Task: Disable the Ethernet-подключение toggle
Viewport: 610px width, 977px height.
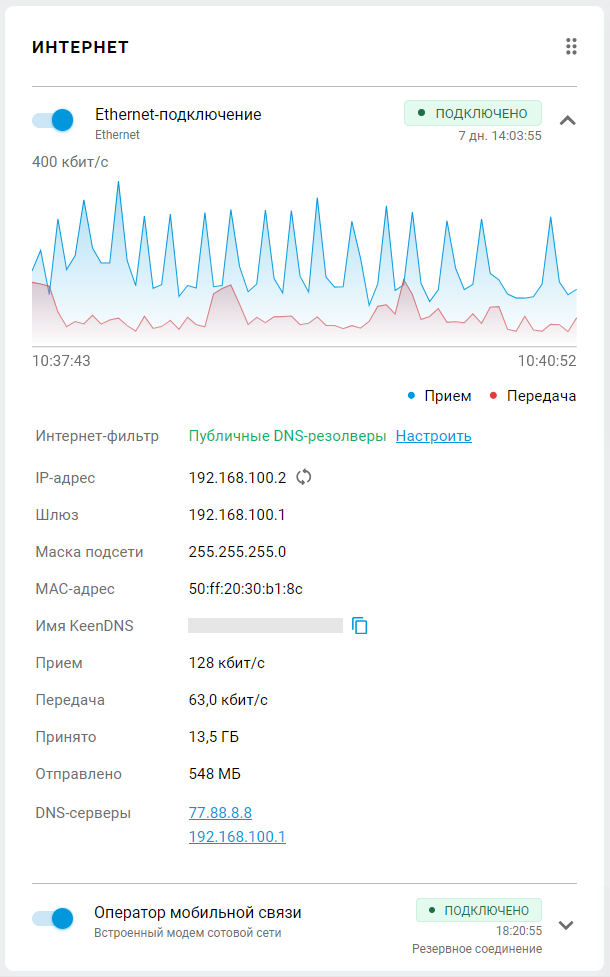Action: (x=53, y=120)
